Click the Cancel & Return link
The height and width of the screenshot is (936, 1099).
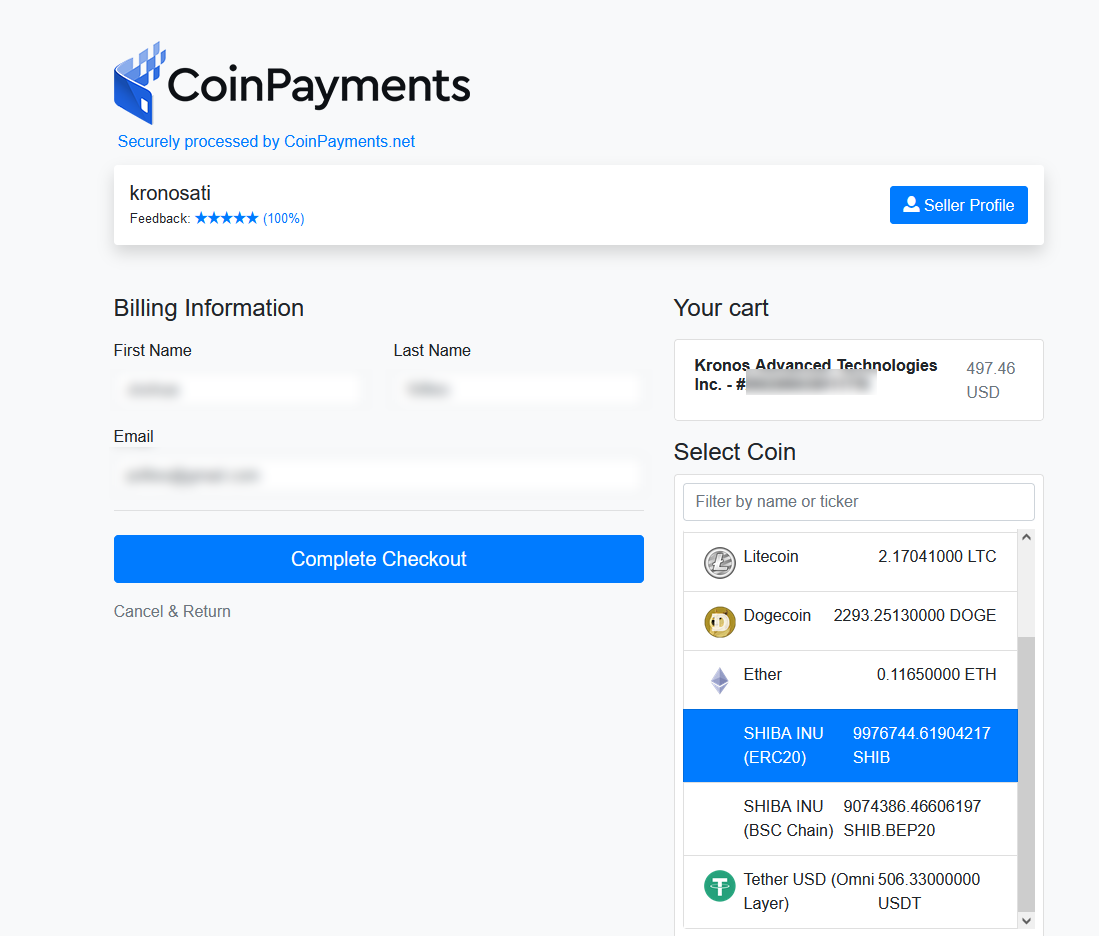(x=172, y=611)
